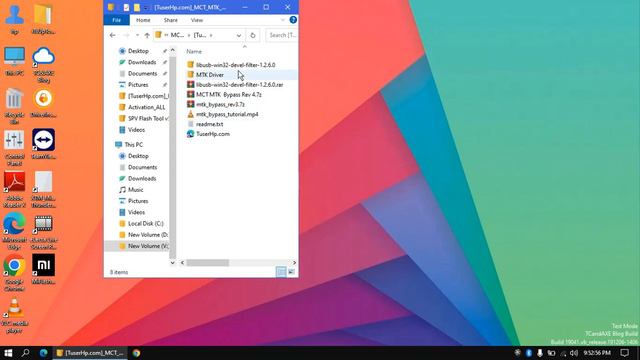This screenshot has width=640, height=360.
Task: Open network Wi-Fi tray icon
Action: (x=563, y=353)
